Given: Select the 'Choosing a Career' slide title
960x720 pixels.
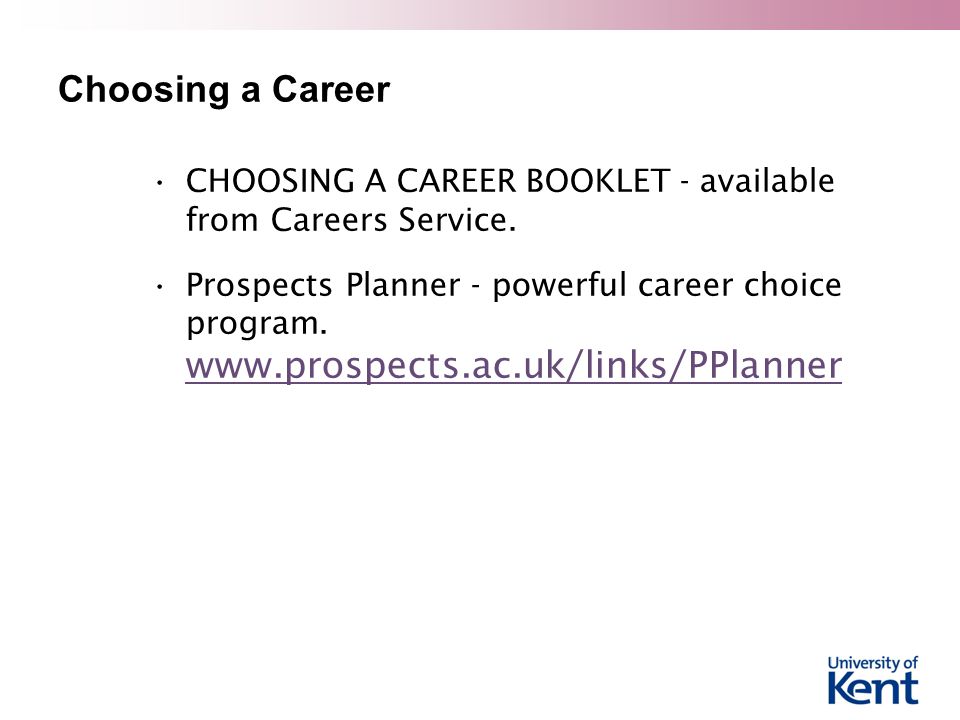Looking at the screenshot, I should [x=224, y=90].
